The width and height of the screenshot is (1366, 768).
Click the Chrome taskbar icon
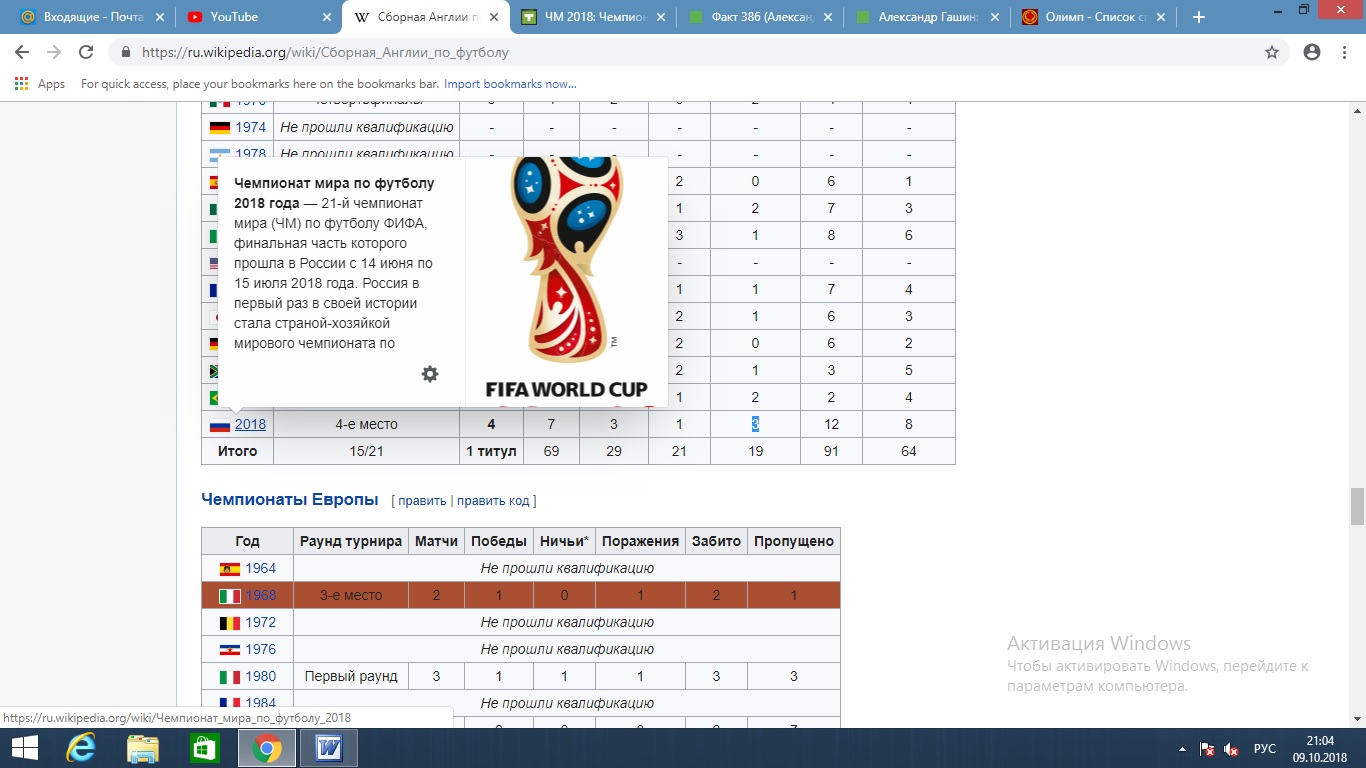point(266,748)
